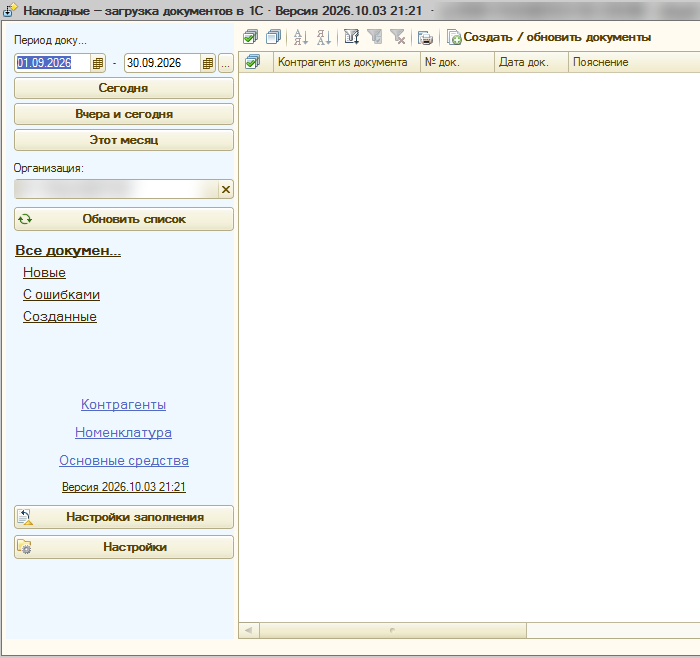Sort list descending Я-А
Viewport: 700px width, 658px height.
(324, 37)
